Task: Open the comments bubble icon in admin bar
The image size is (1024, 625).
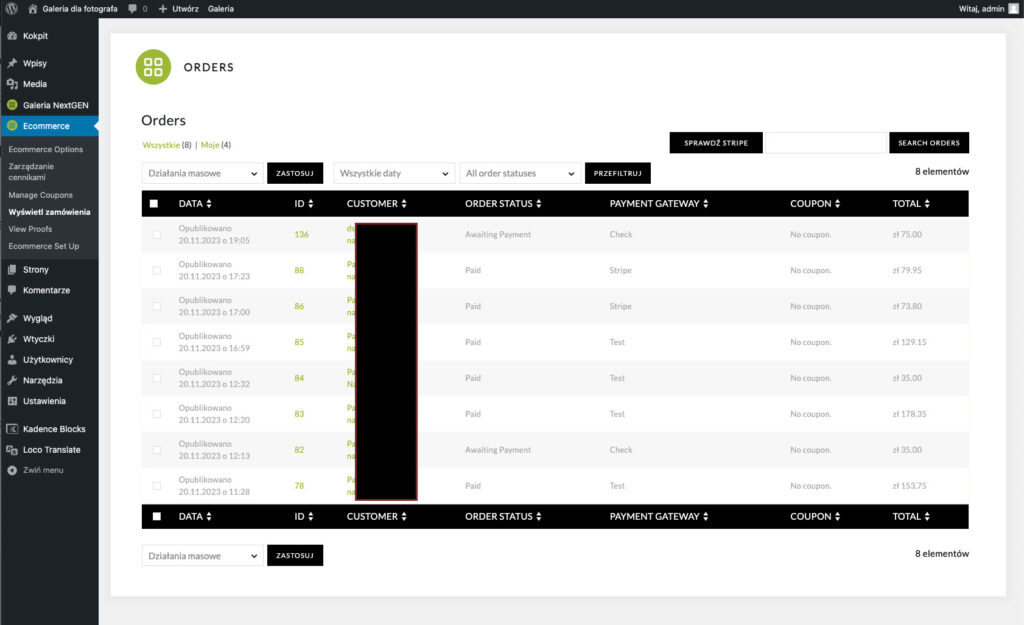Action: point(134,8)
